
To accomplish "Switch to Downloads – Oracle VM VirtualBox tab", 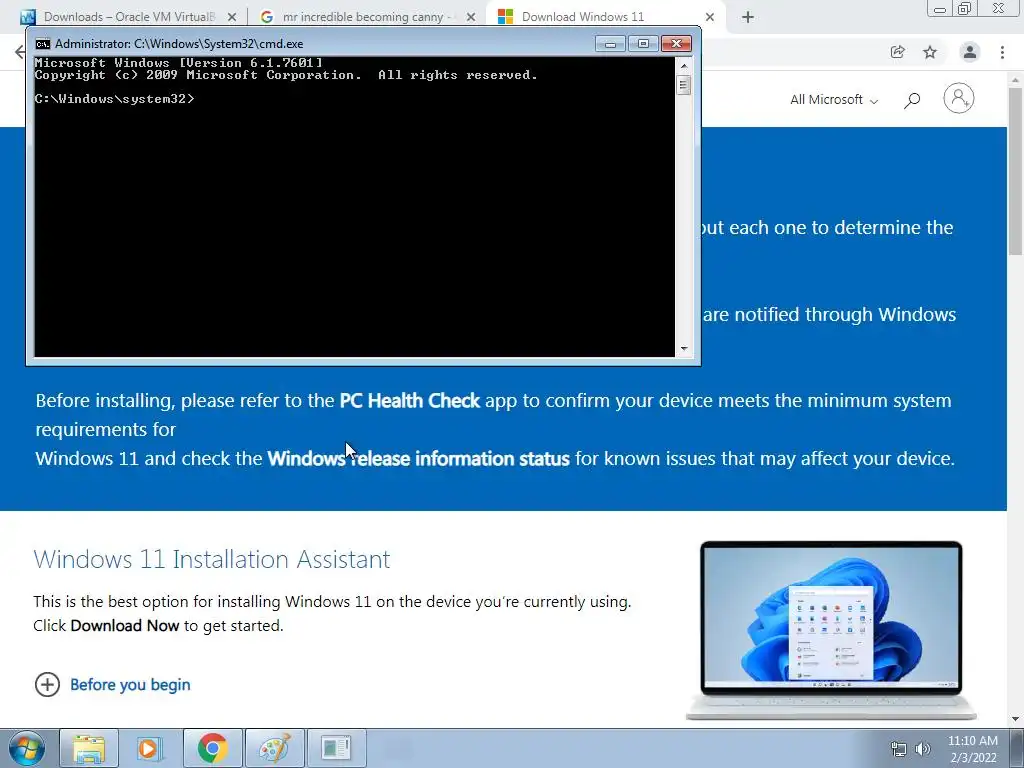I will (129, 17).
